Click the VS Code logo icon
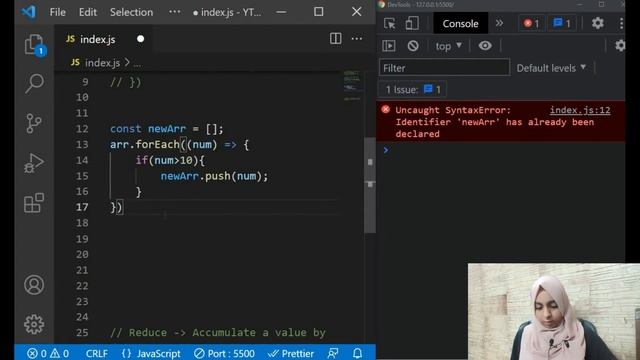The image size is (640, 360). tap(29, 11)
